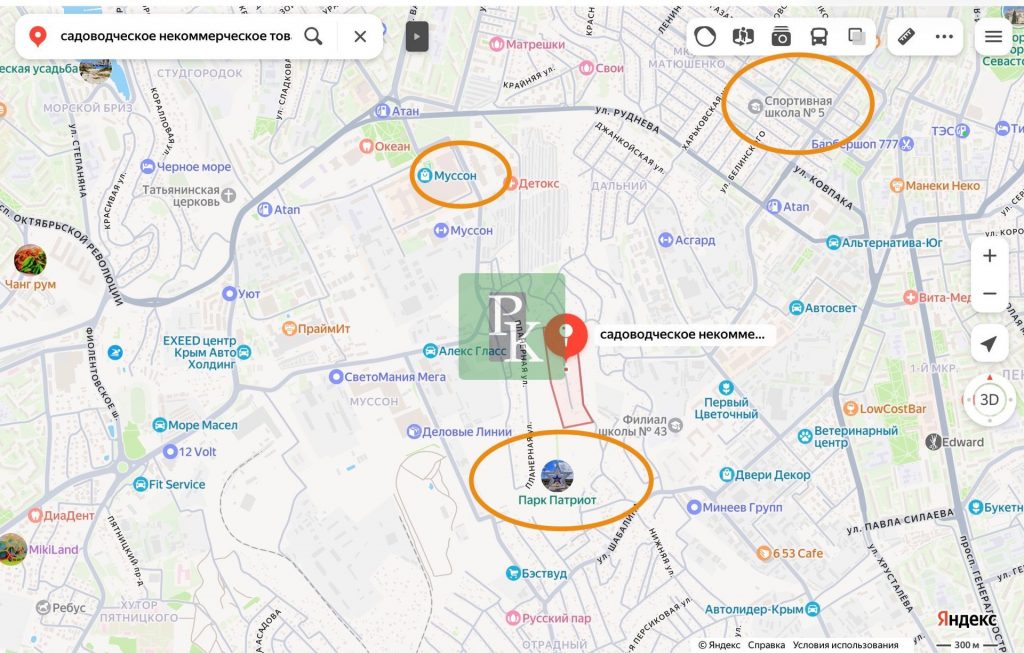Click into the search text field
The image size is (1024, 653).
(x=175, y=37)
